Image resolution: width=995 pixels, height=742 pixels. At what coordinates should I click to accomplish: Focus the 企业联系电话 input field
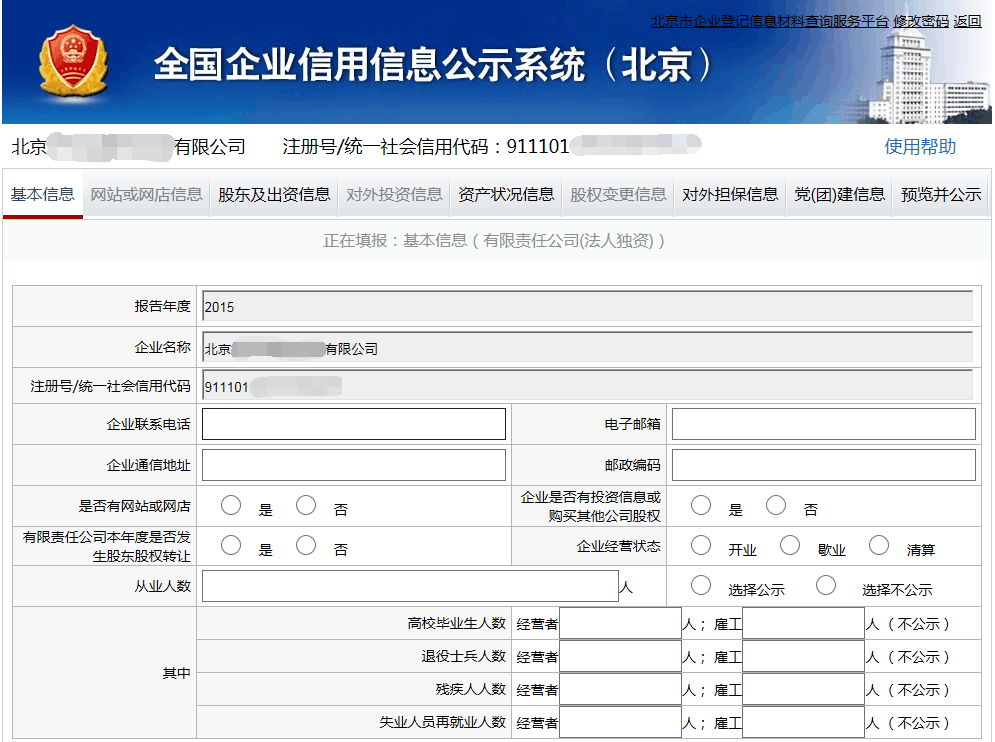354,424
